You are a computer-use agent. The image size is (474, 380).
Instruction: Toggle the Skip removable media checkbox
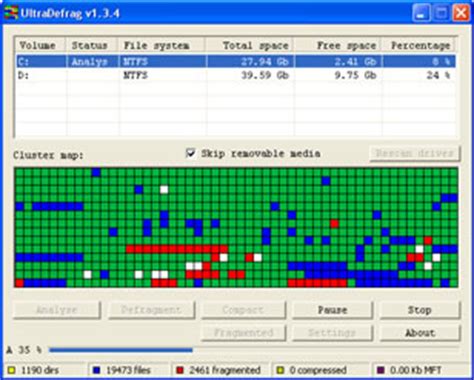[190, 153]
